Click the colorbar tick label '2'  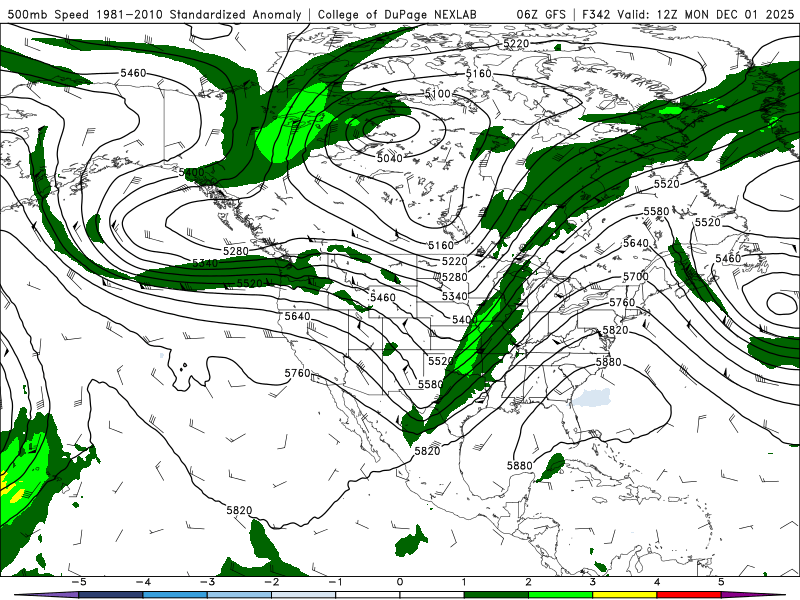tap(528, 582)
